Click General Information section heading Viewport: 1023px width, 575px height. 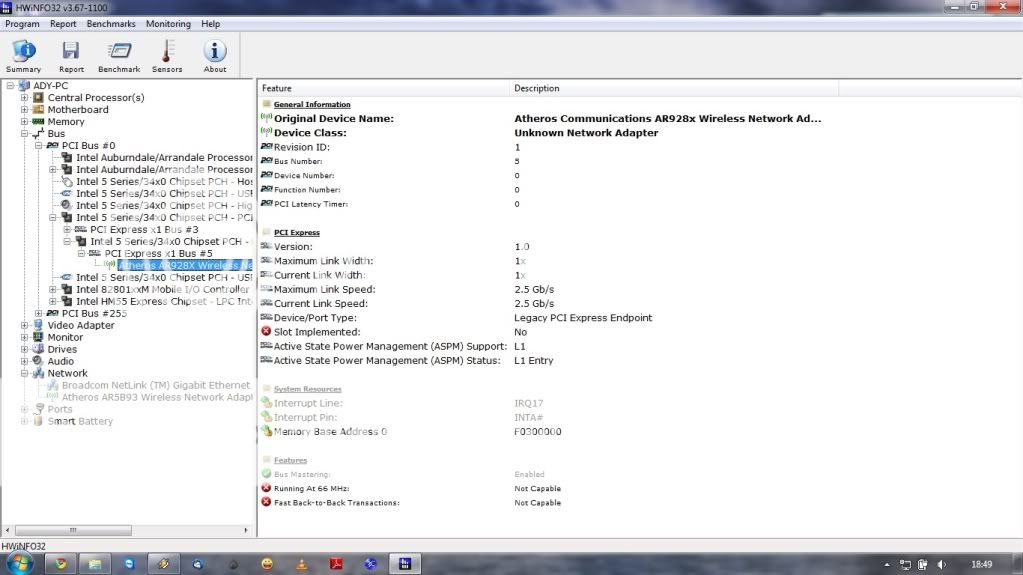click(x=312, y=104)
